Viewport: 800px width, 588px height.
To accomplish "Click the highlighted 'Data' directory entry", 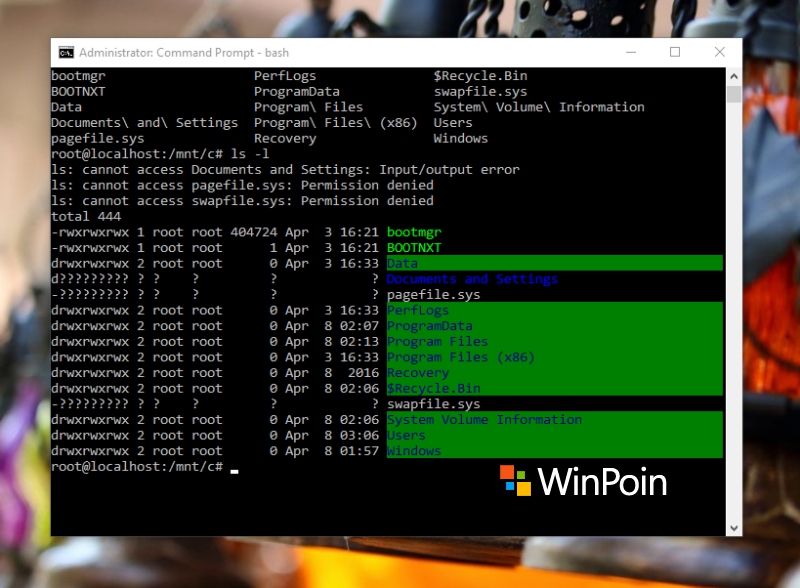I will (402, 263).
